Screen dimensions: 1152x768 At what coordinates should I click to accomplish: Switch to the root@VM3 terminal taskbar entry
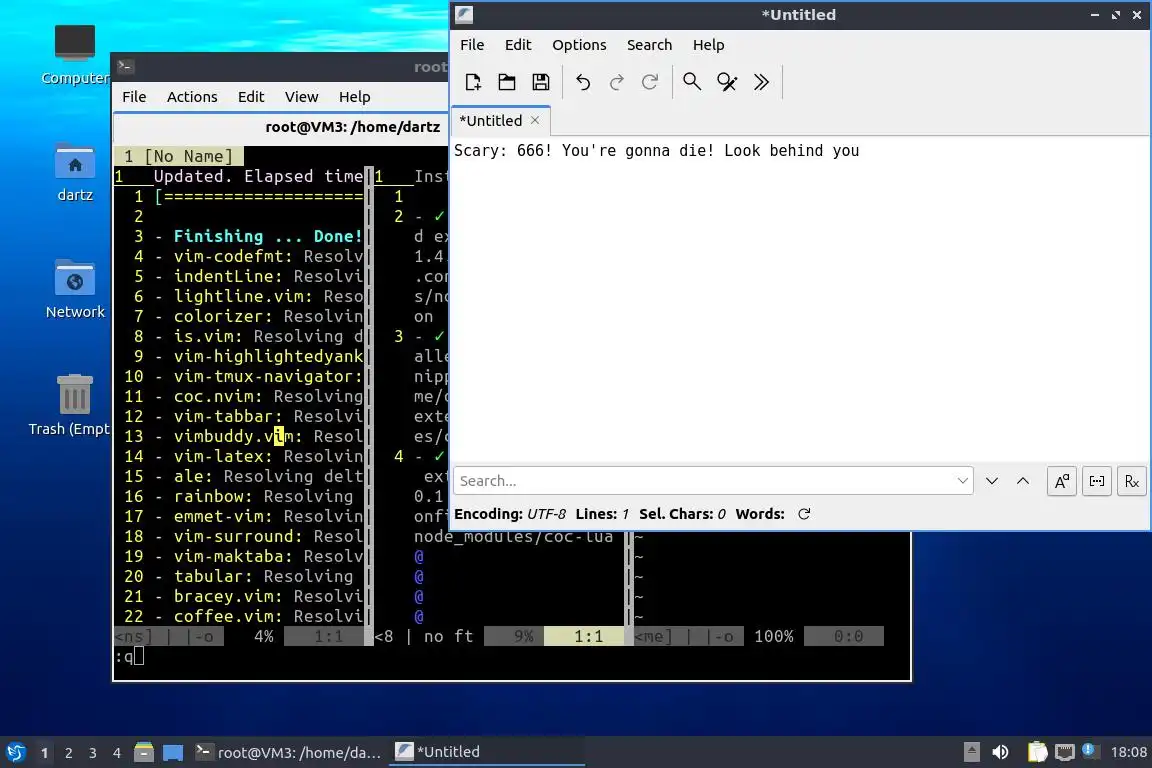[x=289, y=752]
